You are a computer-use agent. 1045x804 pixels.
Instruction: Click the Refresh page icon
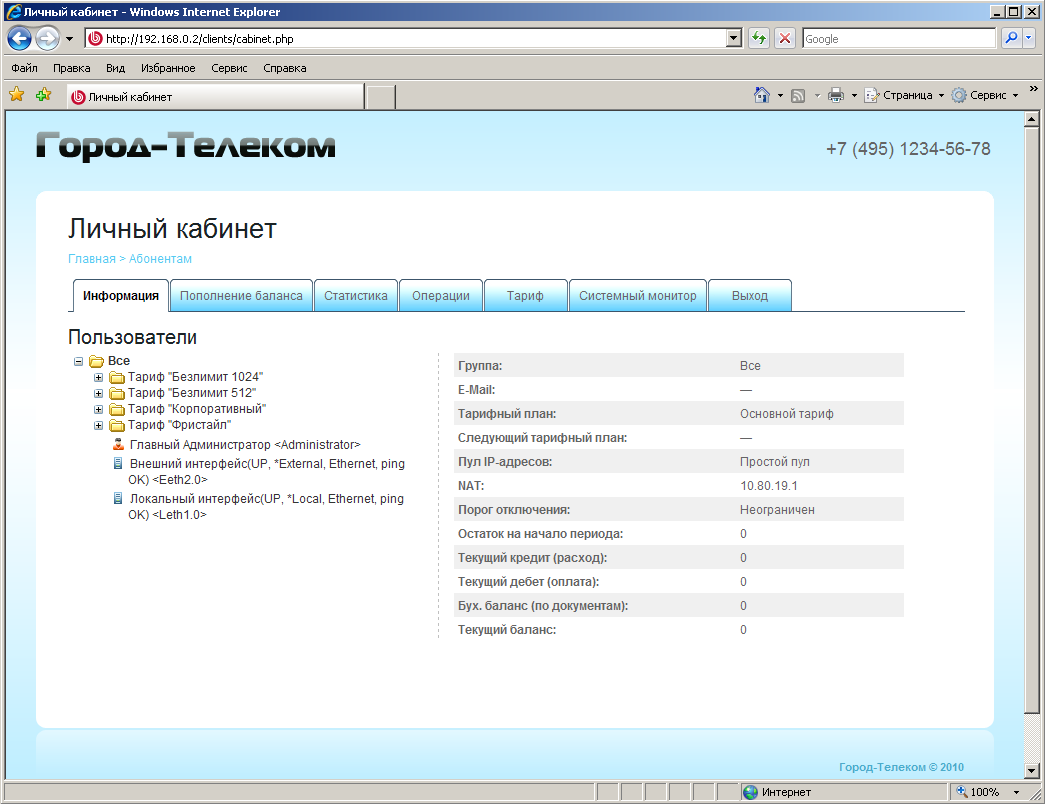(x=759, y=39)
